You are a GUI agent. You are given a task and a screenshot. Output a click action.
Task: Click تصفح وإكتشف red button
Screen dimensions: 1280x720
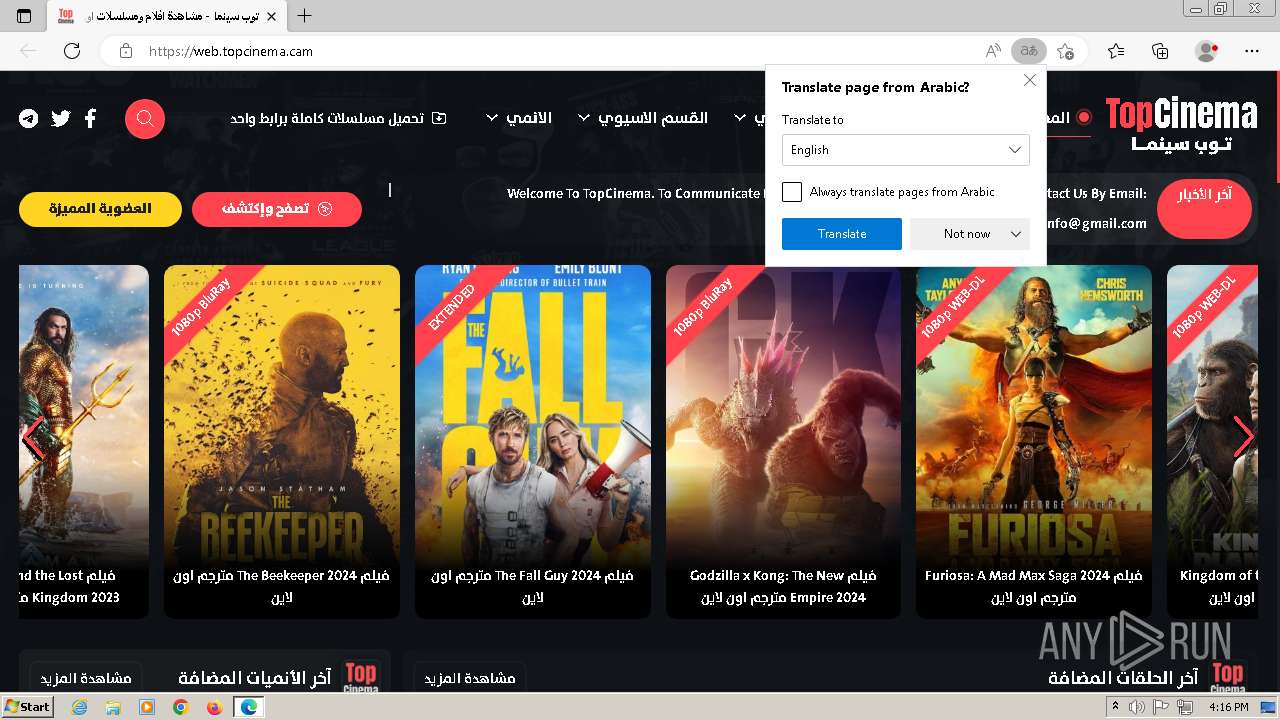coord(277,209)
